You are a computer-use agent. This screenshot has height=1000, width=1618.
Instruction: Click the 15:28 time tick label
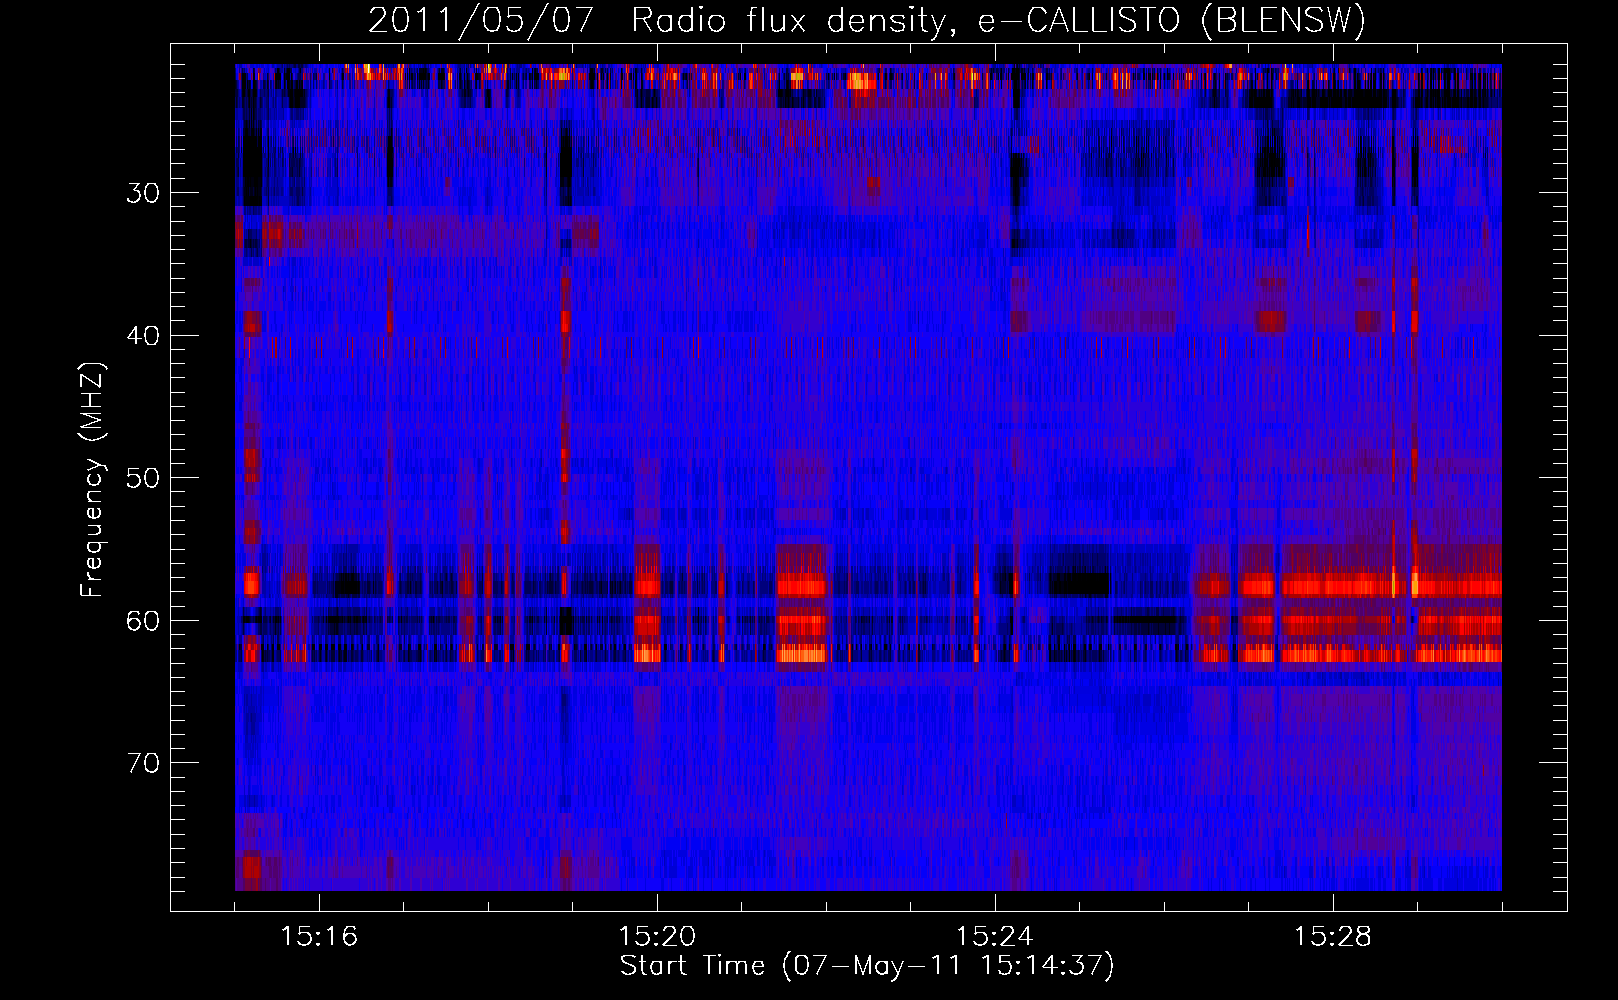(x=1333, y=937)
